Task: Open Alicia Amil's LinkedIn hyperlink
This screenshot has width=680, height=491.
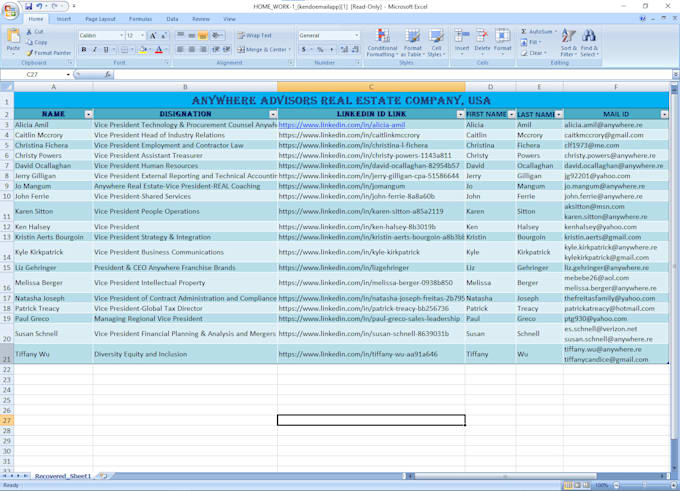Action: click(342, 125)
